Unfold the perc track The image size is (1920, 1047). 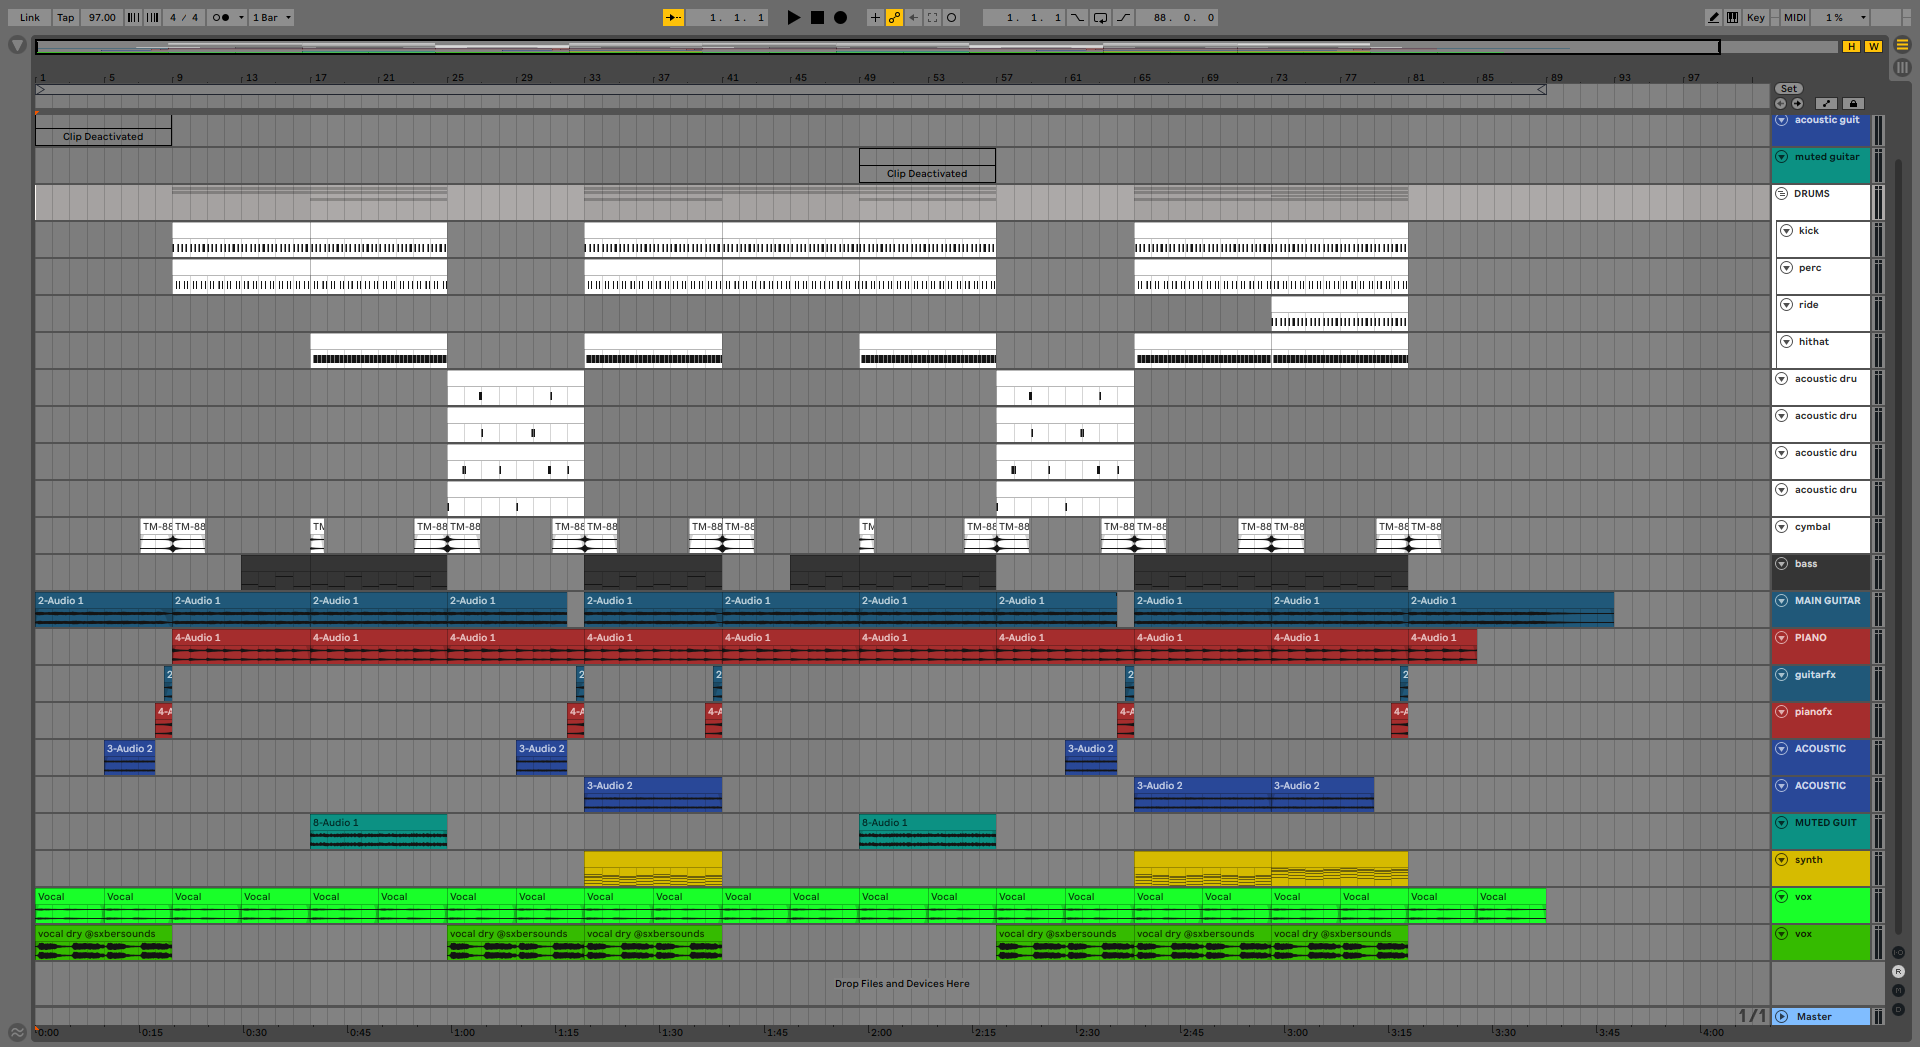pyautogui.click(x=1786, y=268)
